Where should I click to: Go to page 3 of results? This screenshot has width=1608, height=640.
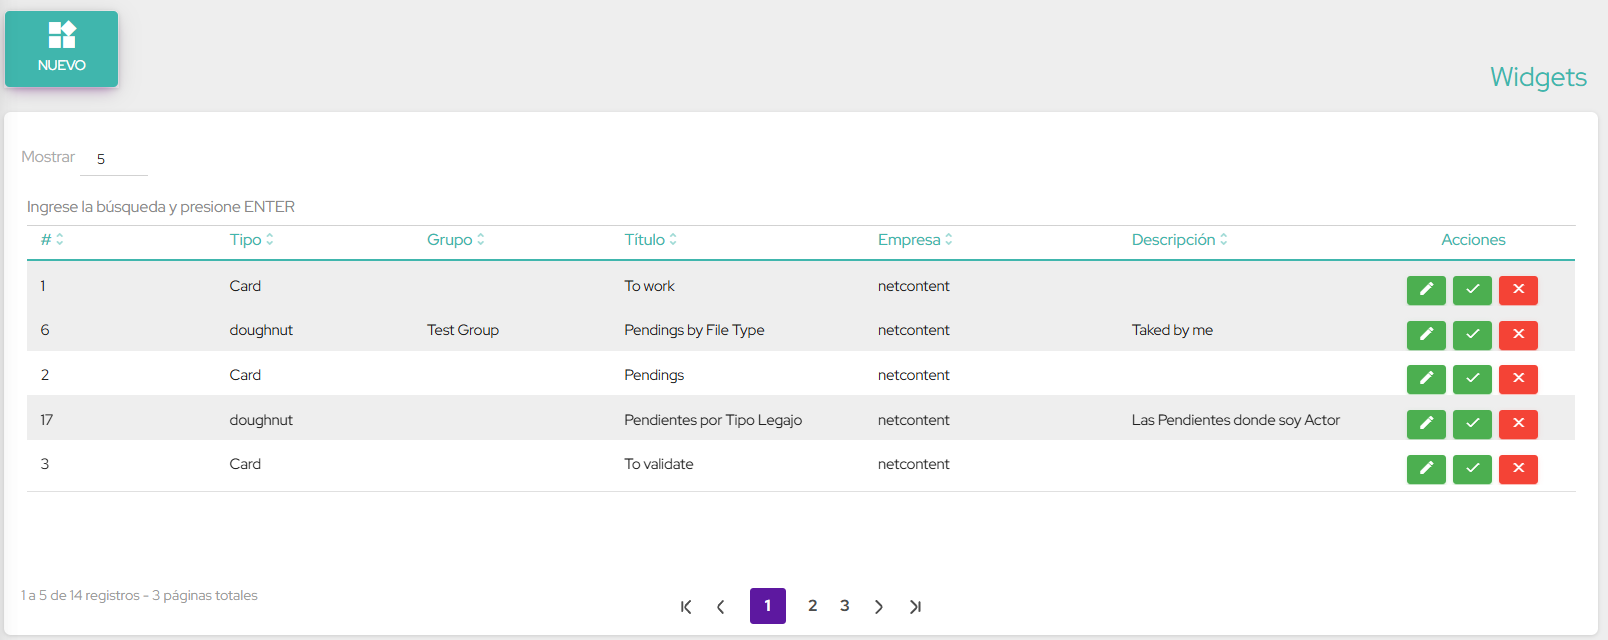(x=844, y=606)
